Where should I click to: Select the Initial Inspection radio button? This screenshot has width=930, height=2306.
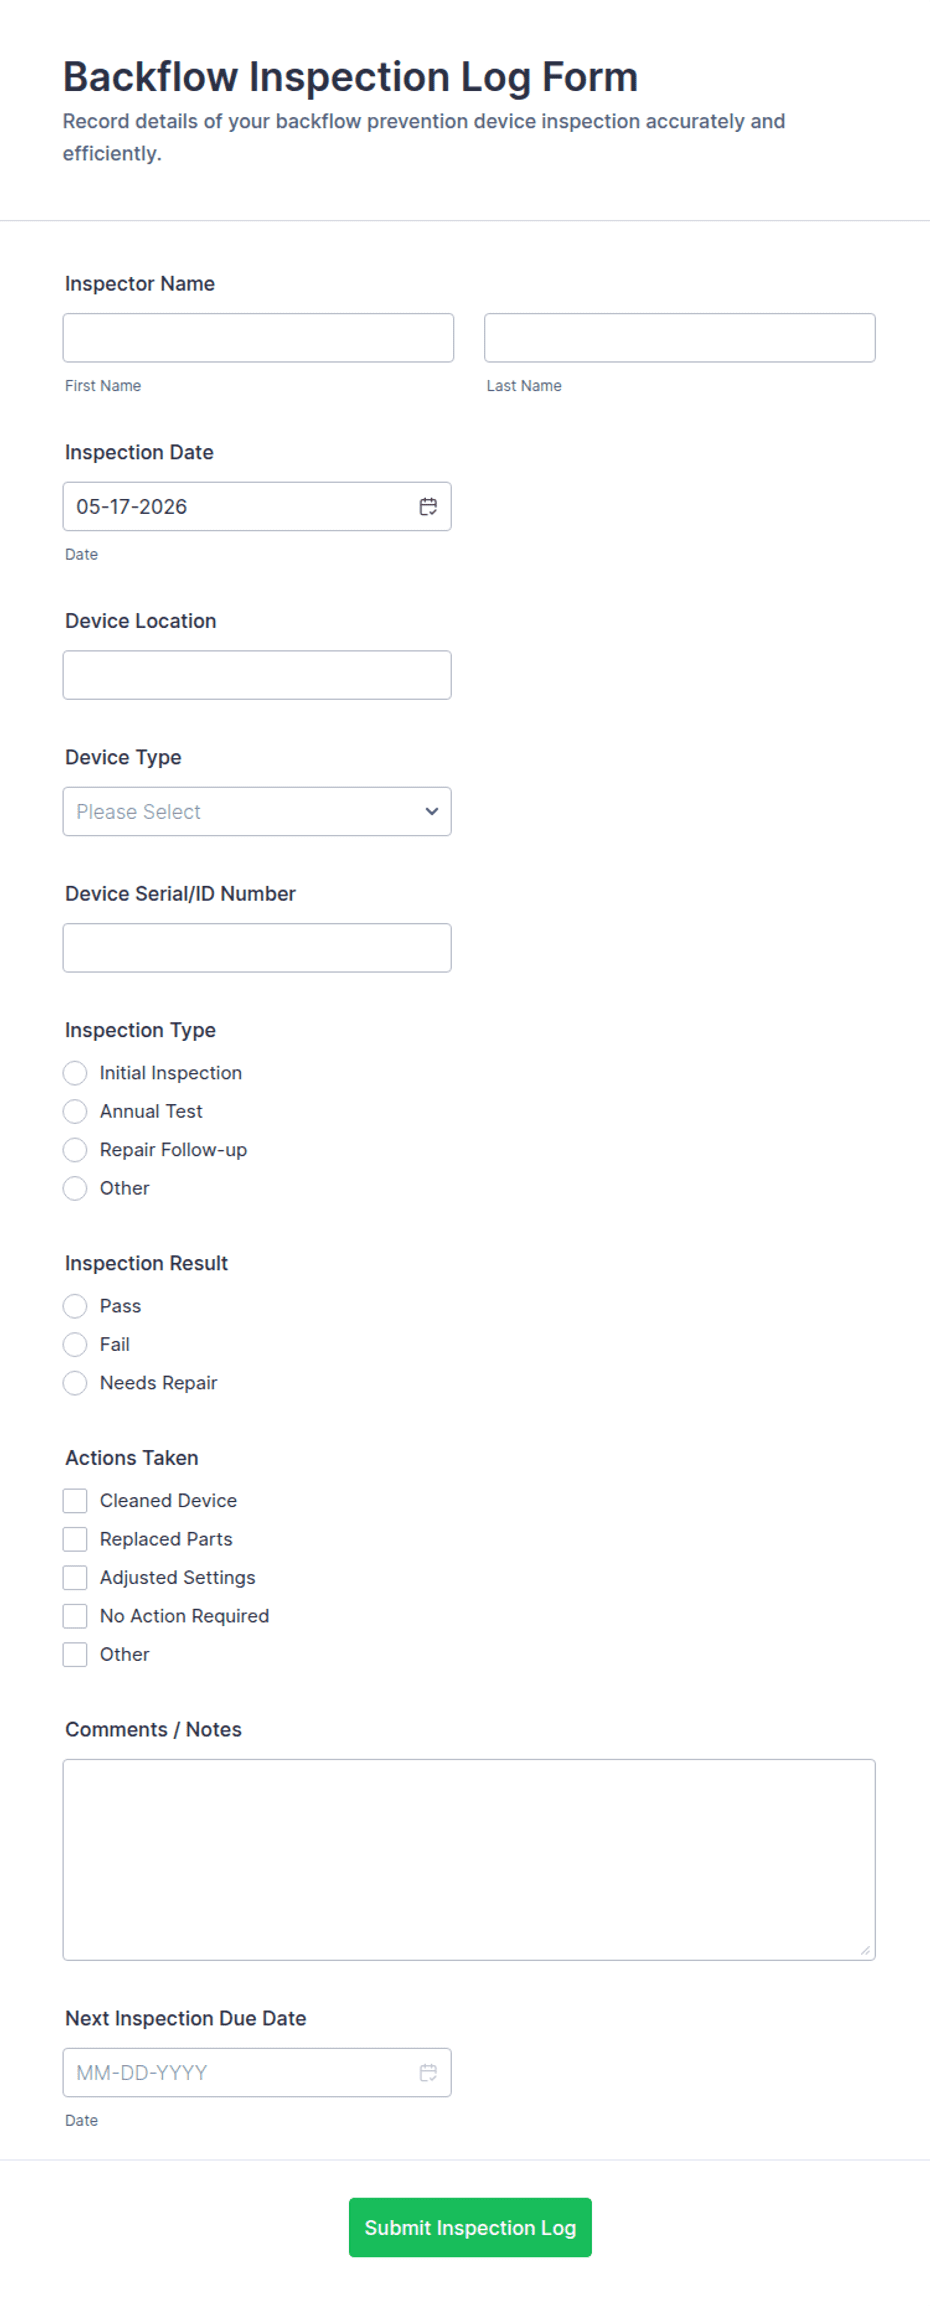pos(75,1073)
